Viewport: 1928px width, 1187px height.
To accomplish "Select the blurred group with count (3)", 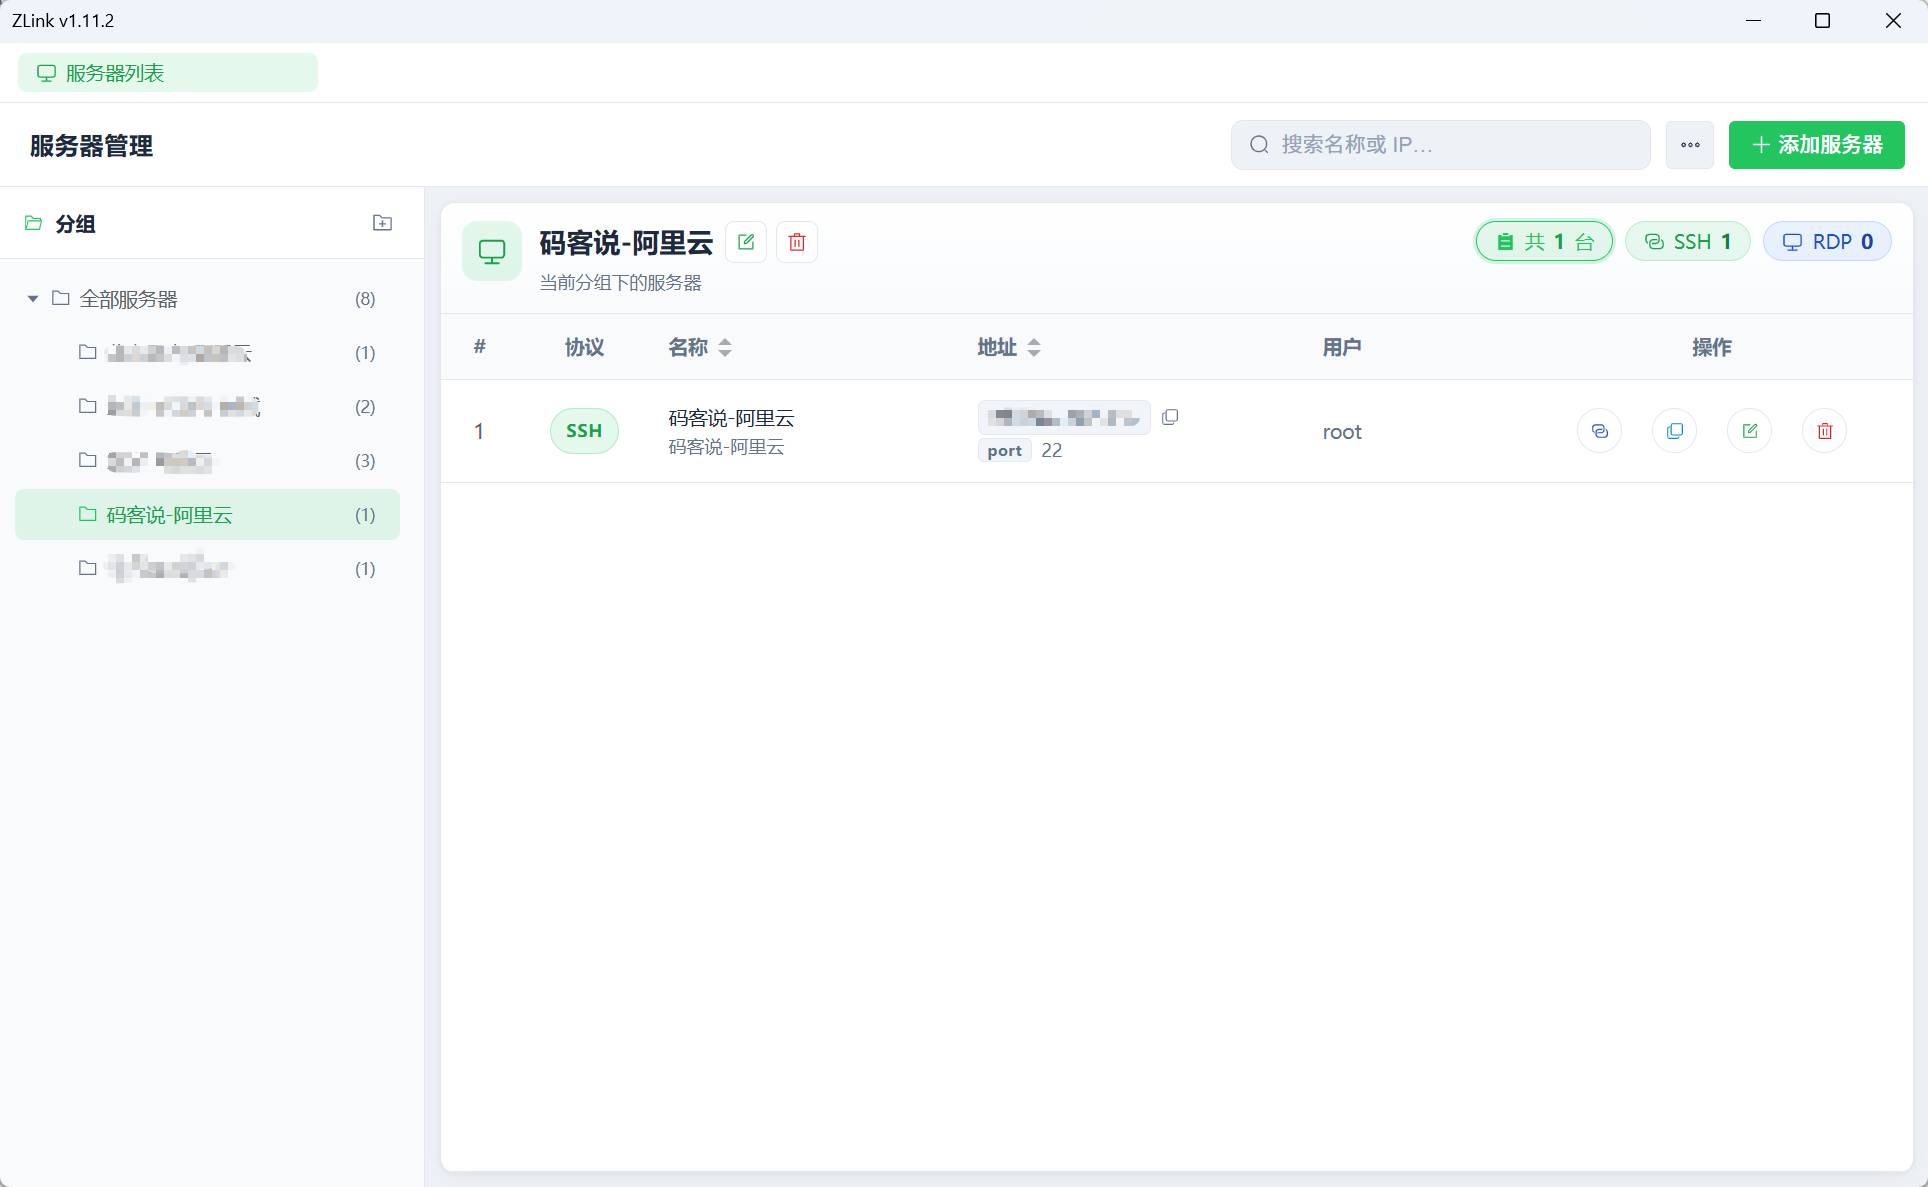I will click(x=207, y=461).
